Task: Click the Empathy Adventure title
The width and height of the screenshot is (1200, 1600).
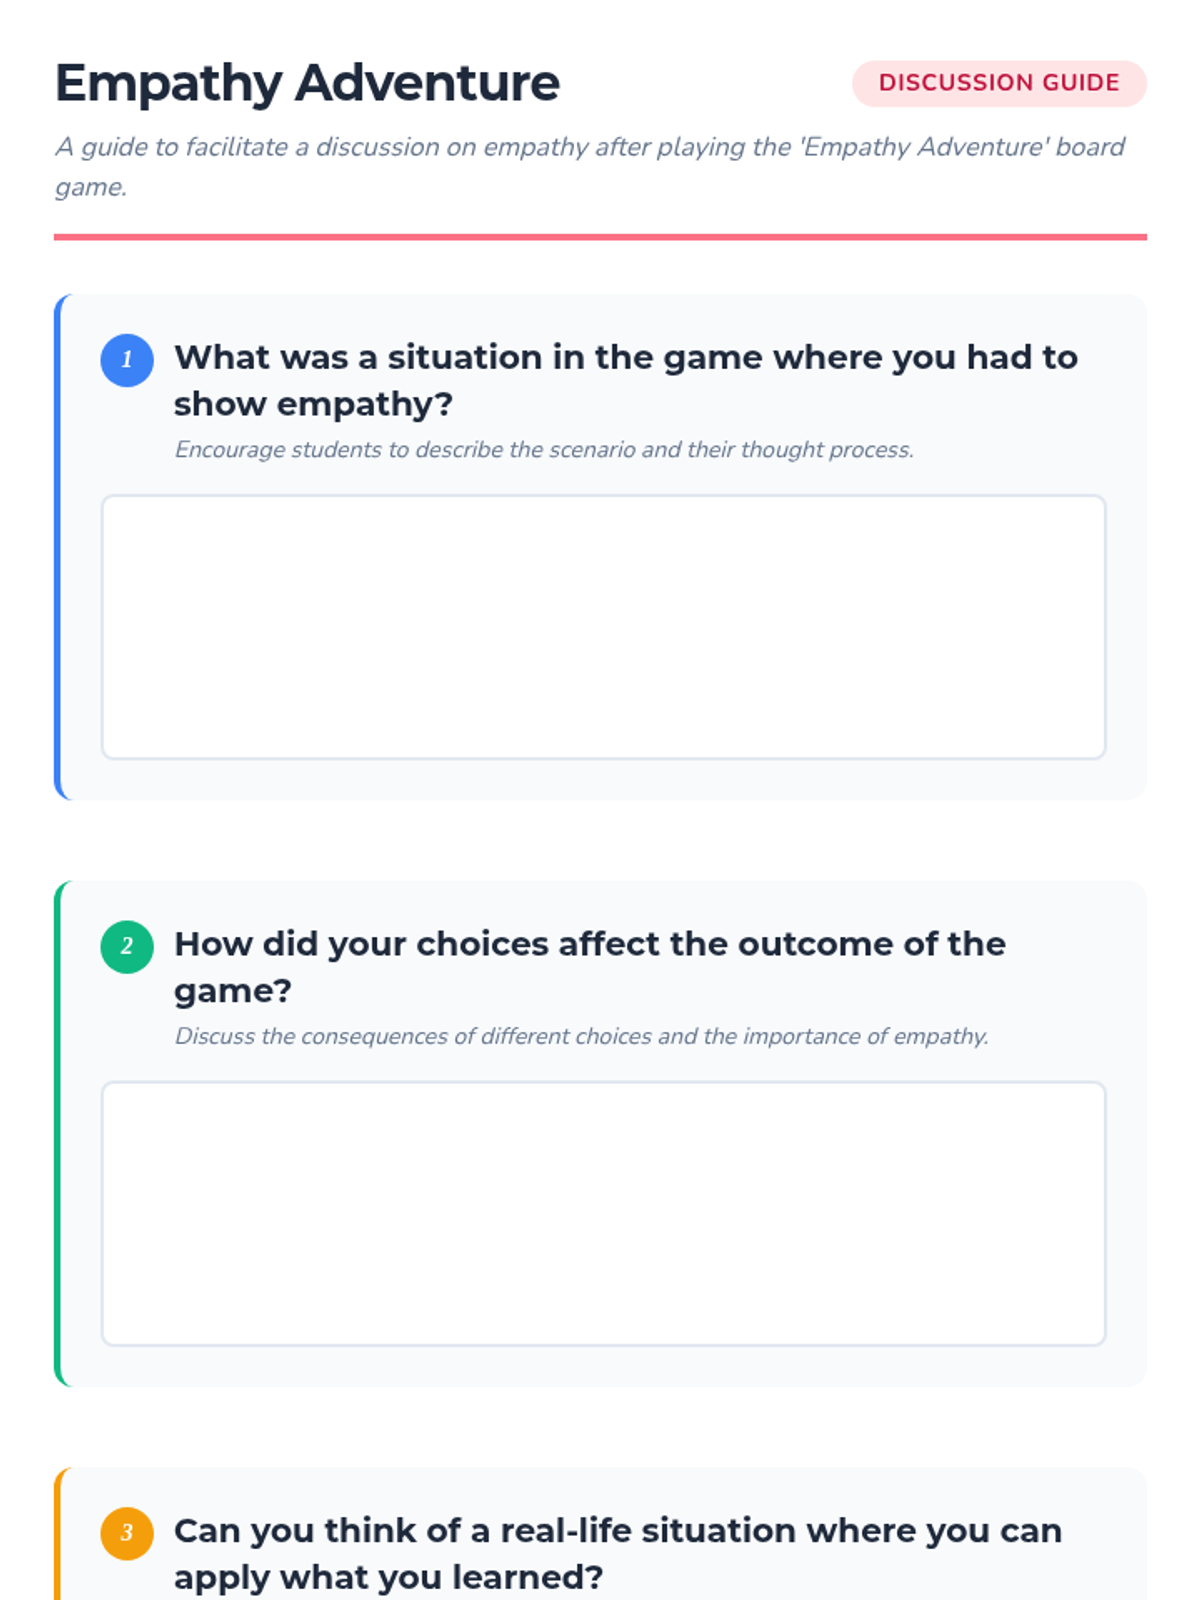Action: tap(307, 83)
